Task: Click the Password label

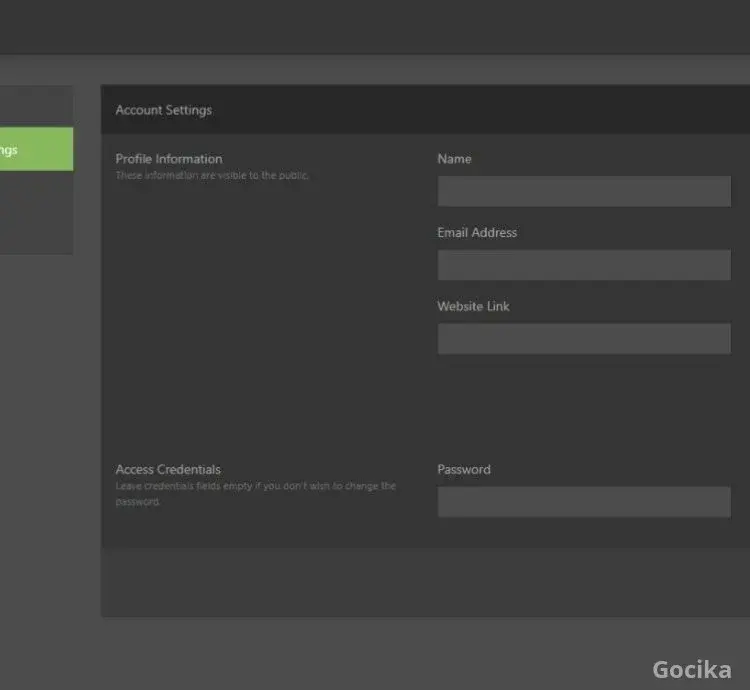Action: [x=464, y=470]
